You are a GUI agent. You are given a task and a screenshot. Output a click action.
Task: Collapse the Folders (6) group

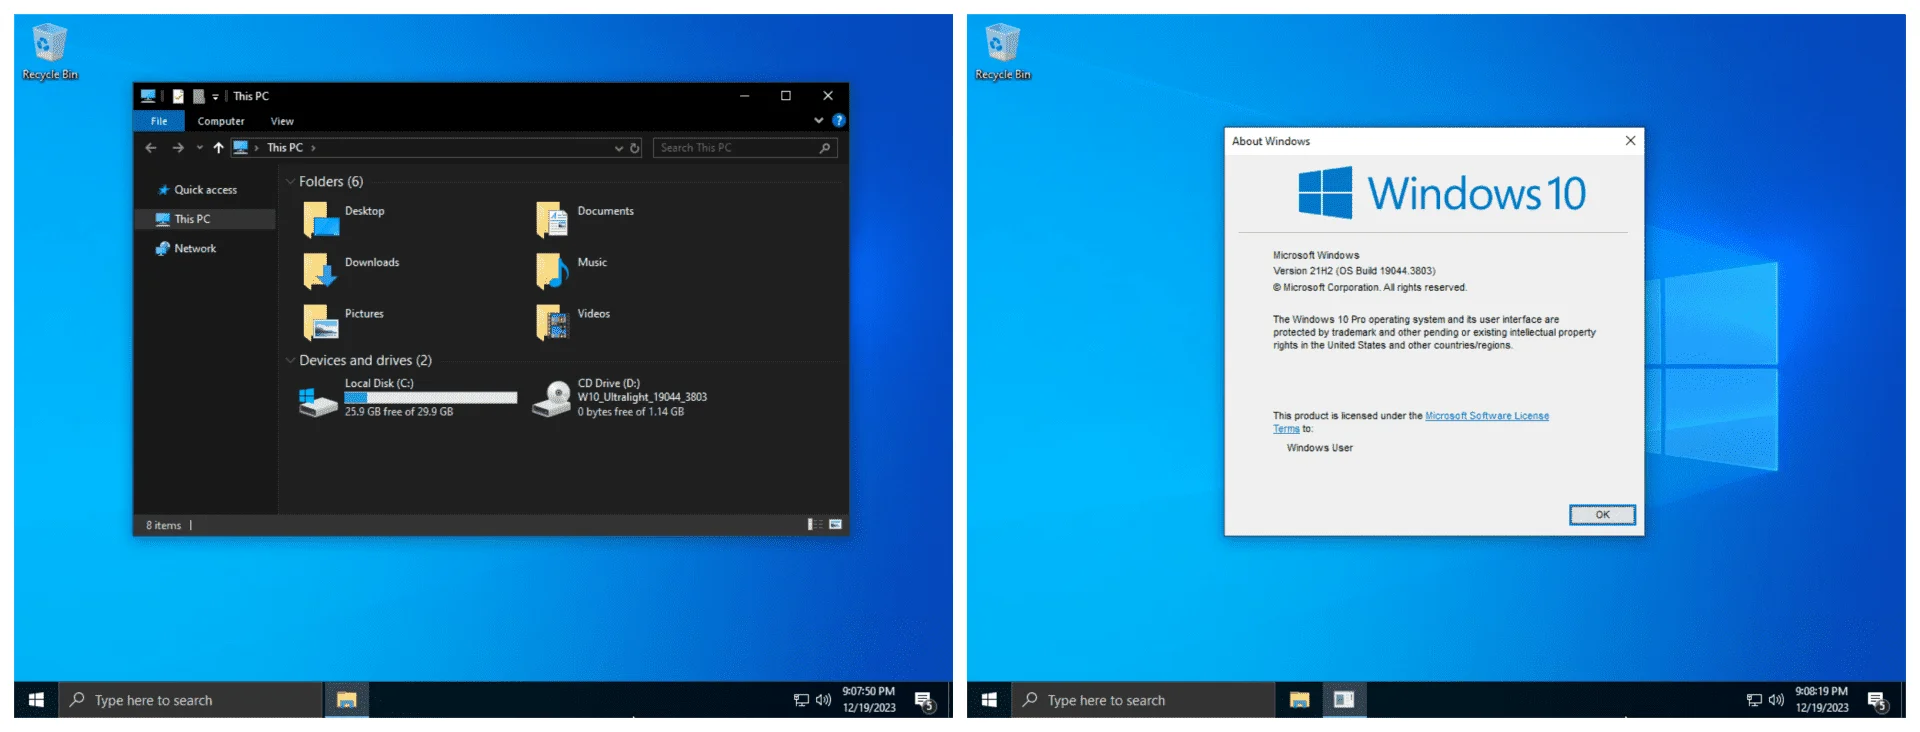(x=290, y=182)
